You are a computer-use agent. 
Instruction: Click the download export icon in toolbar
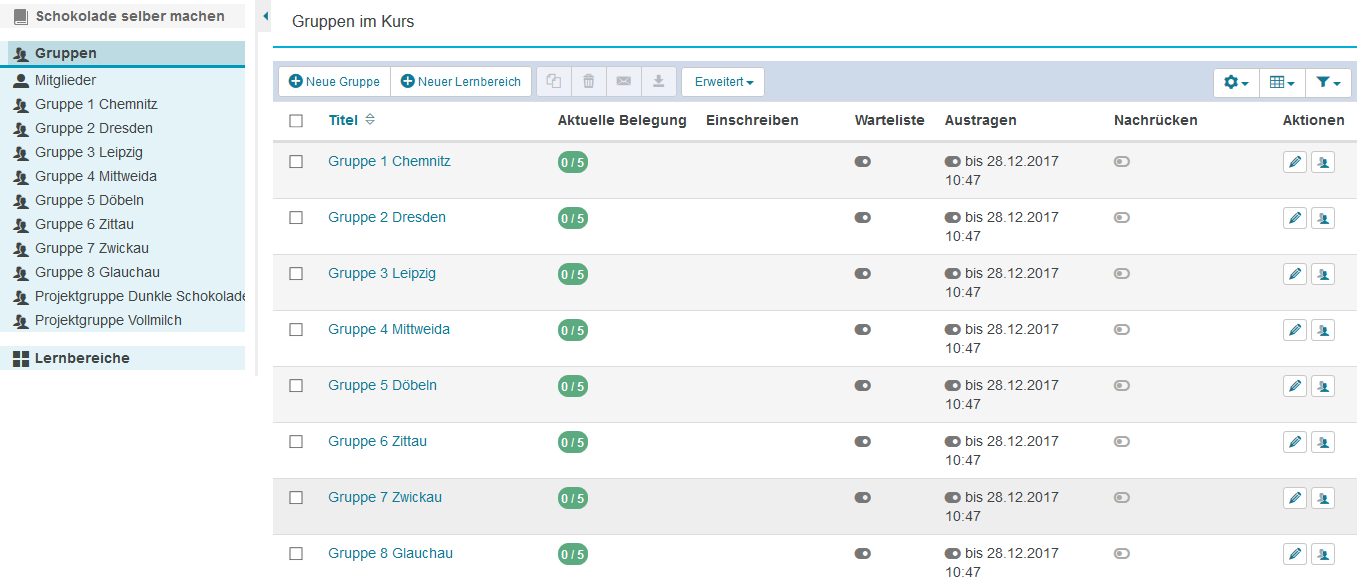(658, 82)
